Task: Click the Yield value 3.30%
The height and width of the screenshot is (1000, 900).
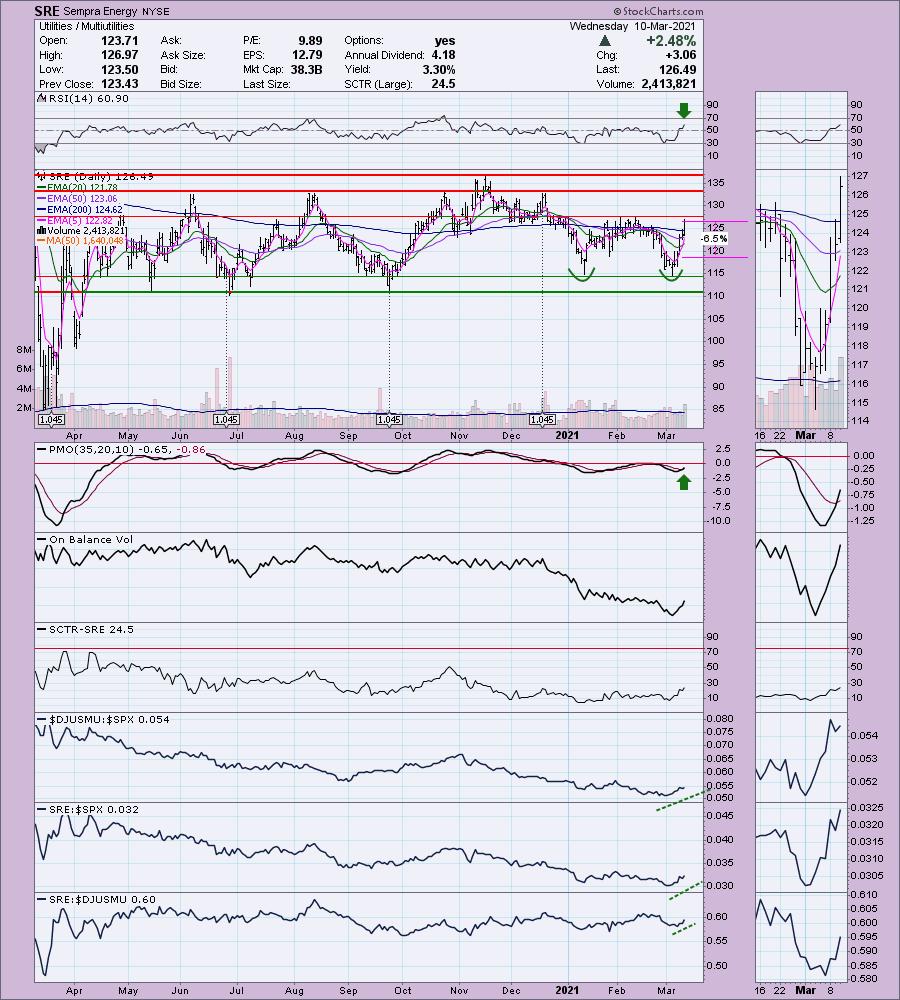Action: tap(438, 70)
